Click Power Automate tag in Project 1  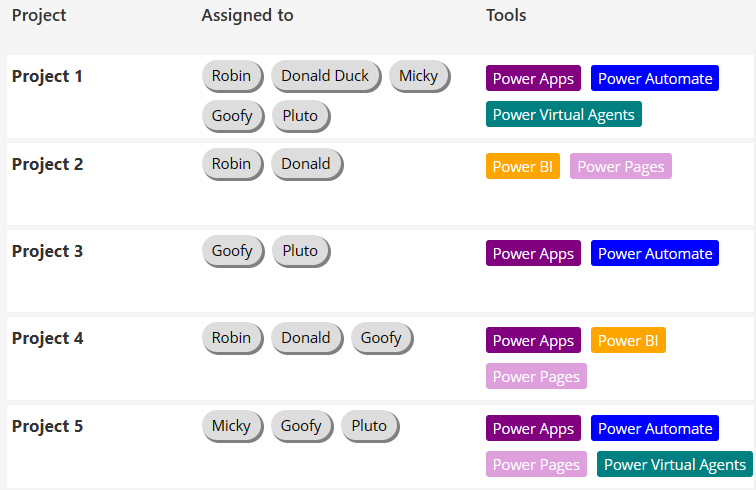(655, 78)
